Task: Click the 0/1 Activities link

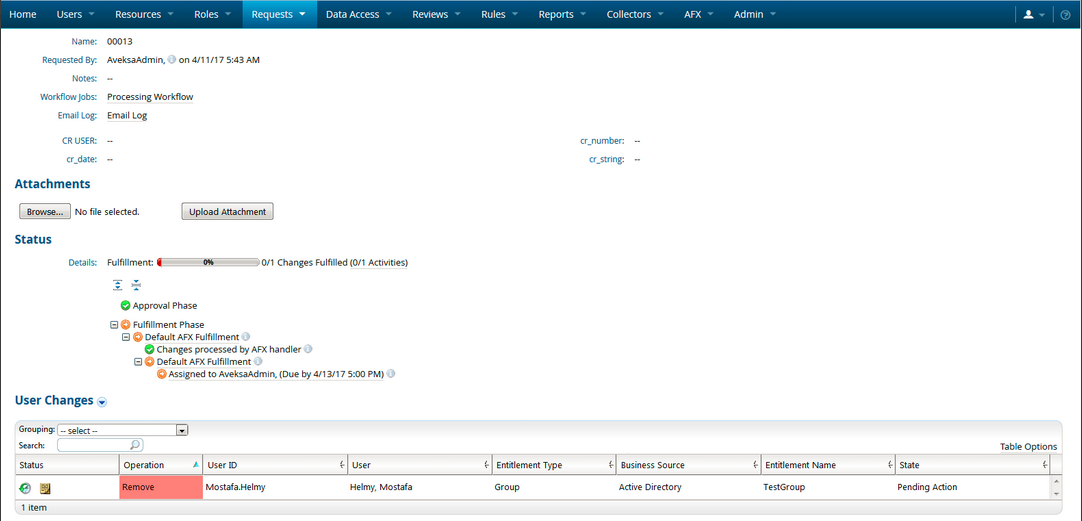Action: pyautogui.click(x=379, y=263)
